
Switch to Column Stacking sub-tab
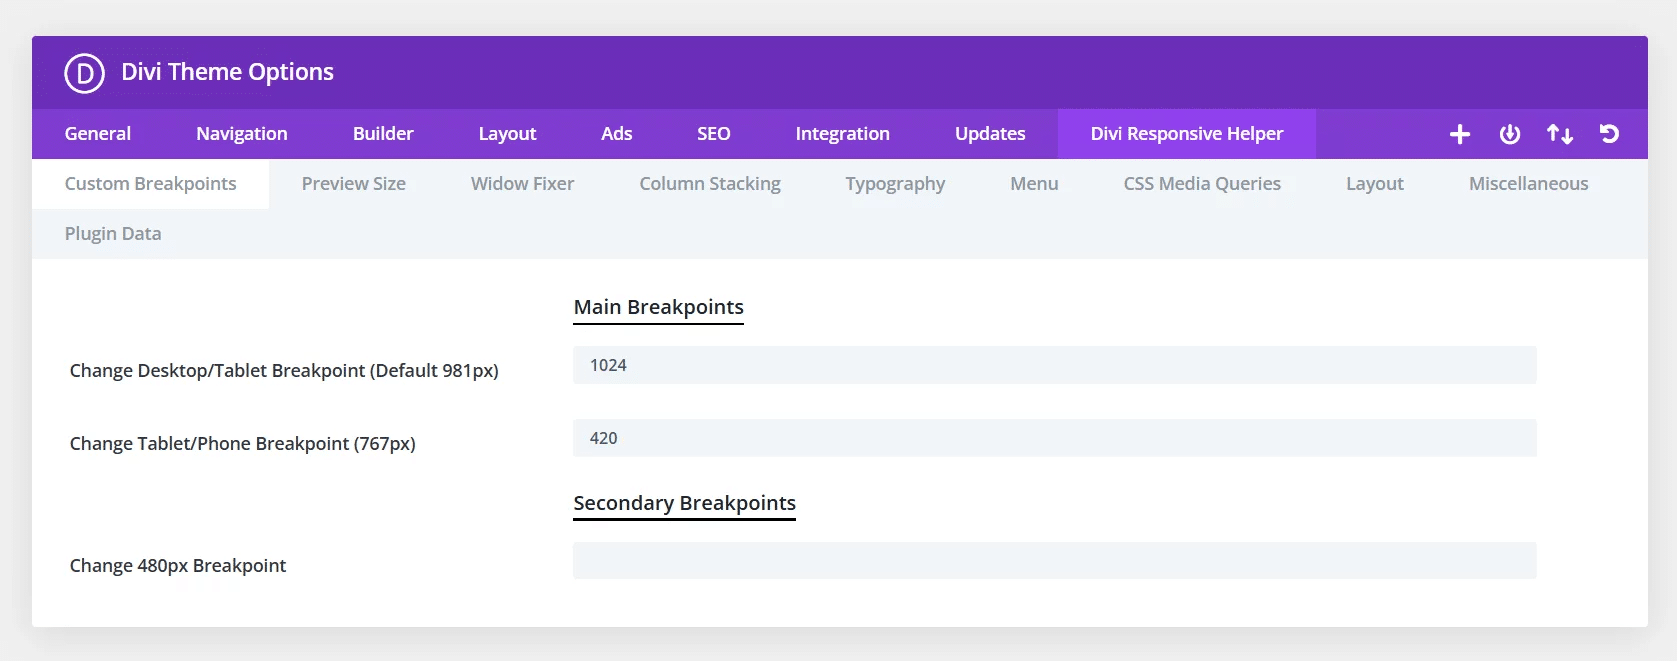(x=710, y=184)
